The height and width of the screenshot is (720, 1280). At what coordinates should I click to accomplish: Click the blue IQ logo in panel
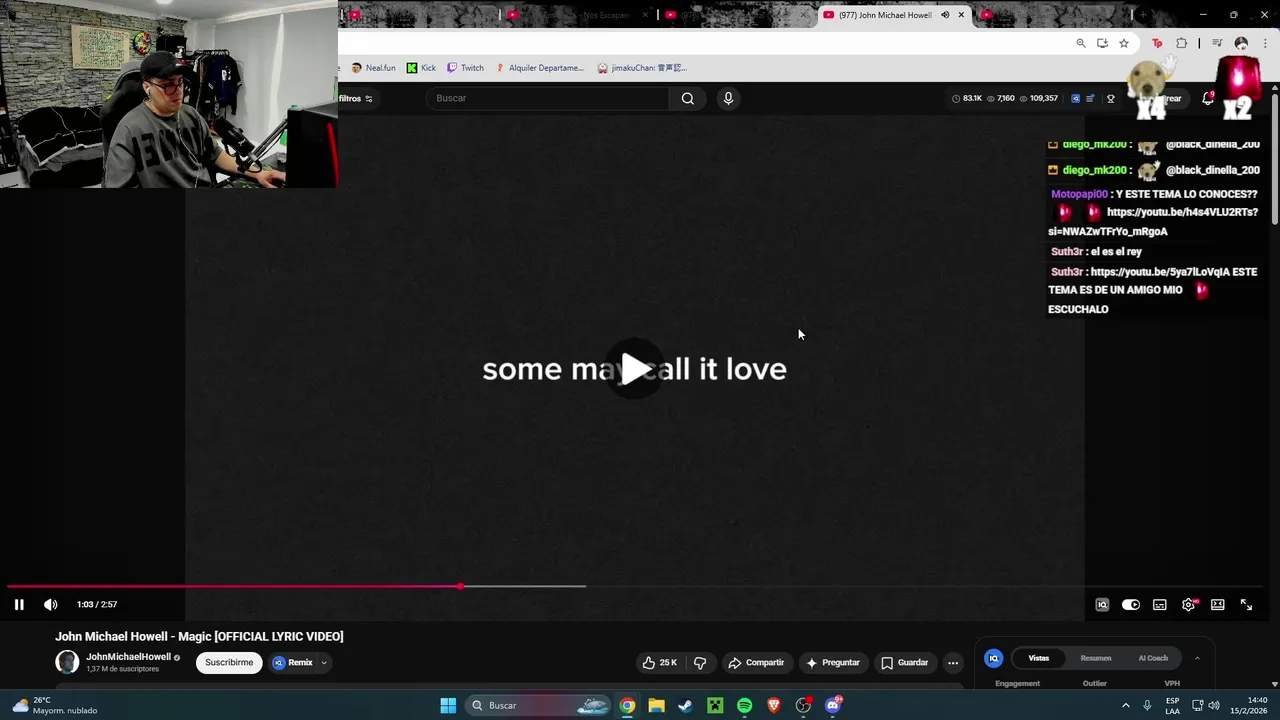(x=994, y=658)
